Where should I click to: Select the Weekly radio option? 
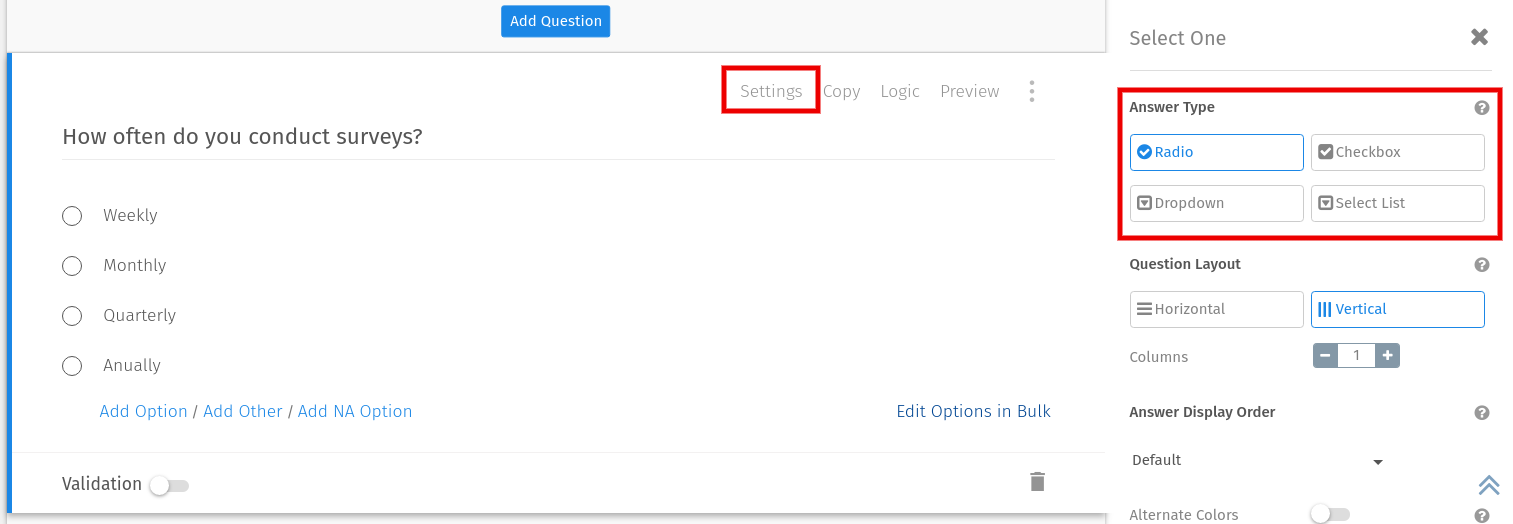[x=72, y=216]
